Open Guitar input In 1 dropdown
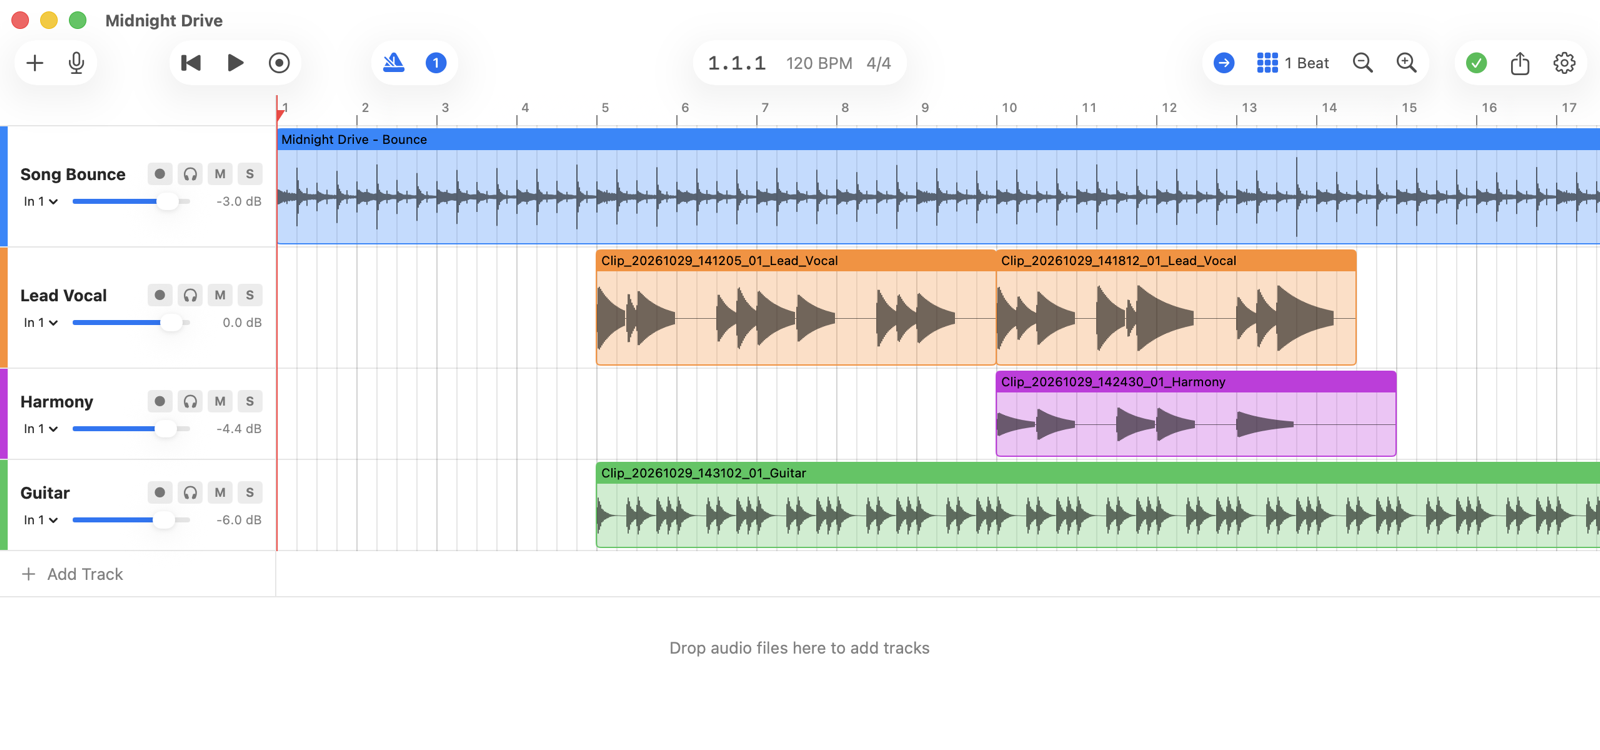This screenshot has height=750, width=1600. click(x=41, y=520)
